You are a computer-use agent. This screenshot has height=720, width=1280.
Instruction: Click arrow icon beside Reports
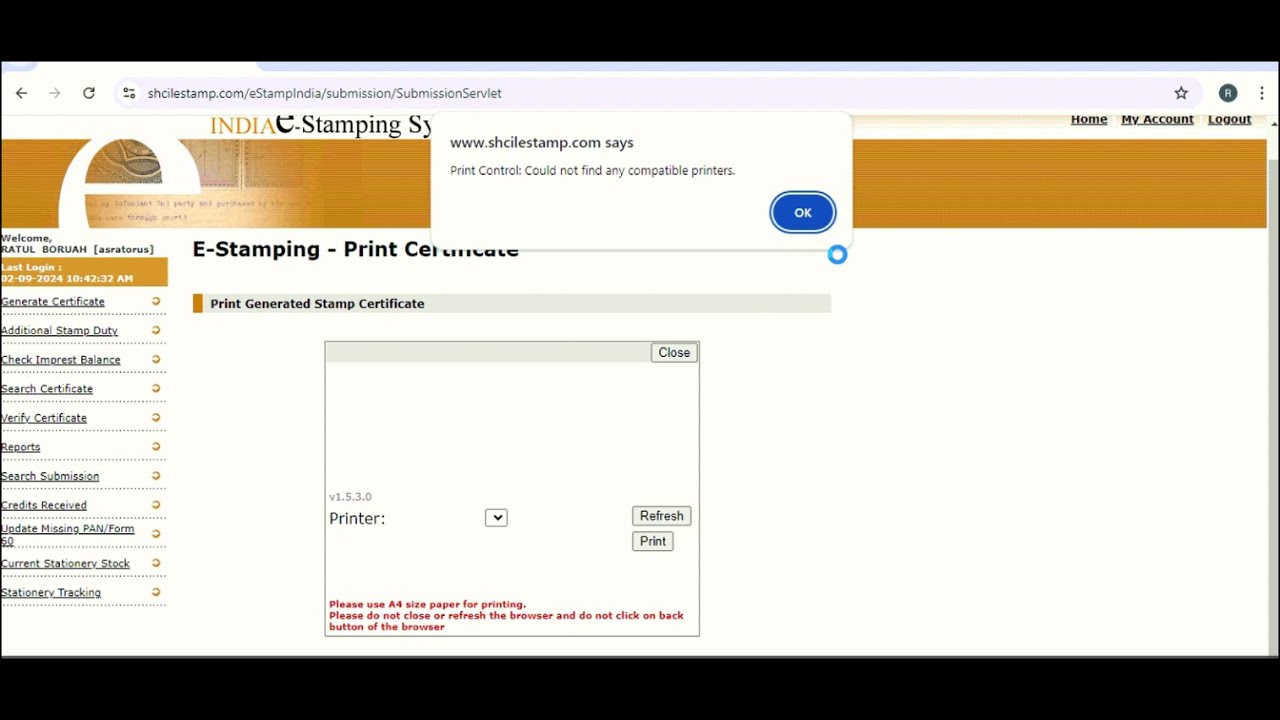pyautogui.click(x=156, y=446)
